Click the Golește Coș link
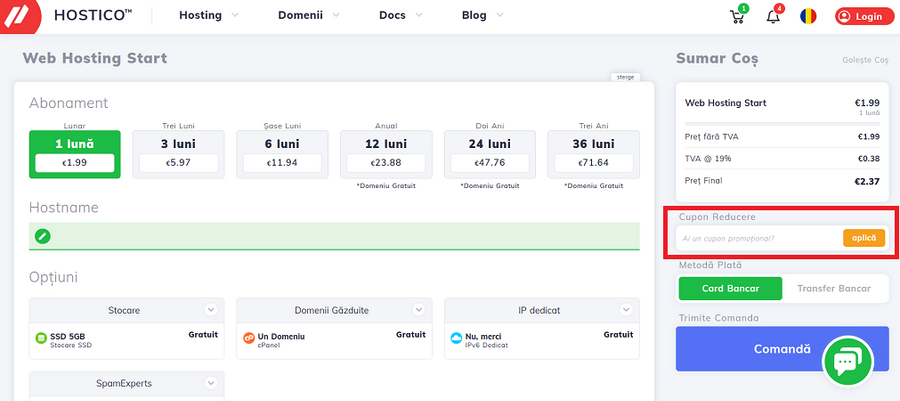The width and height of the screenshot is (900, 401). tap(865, 60)
